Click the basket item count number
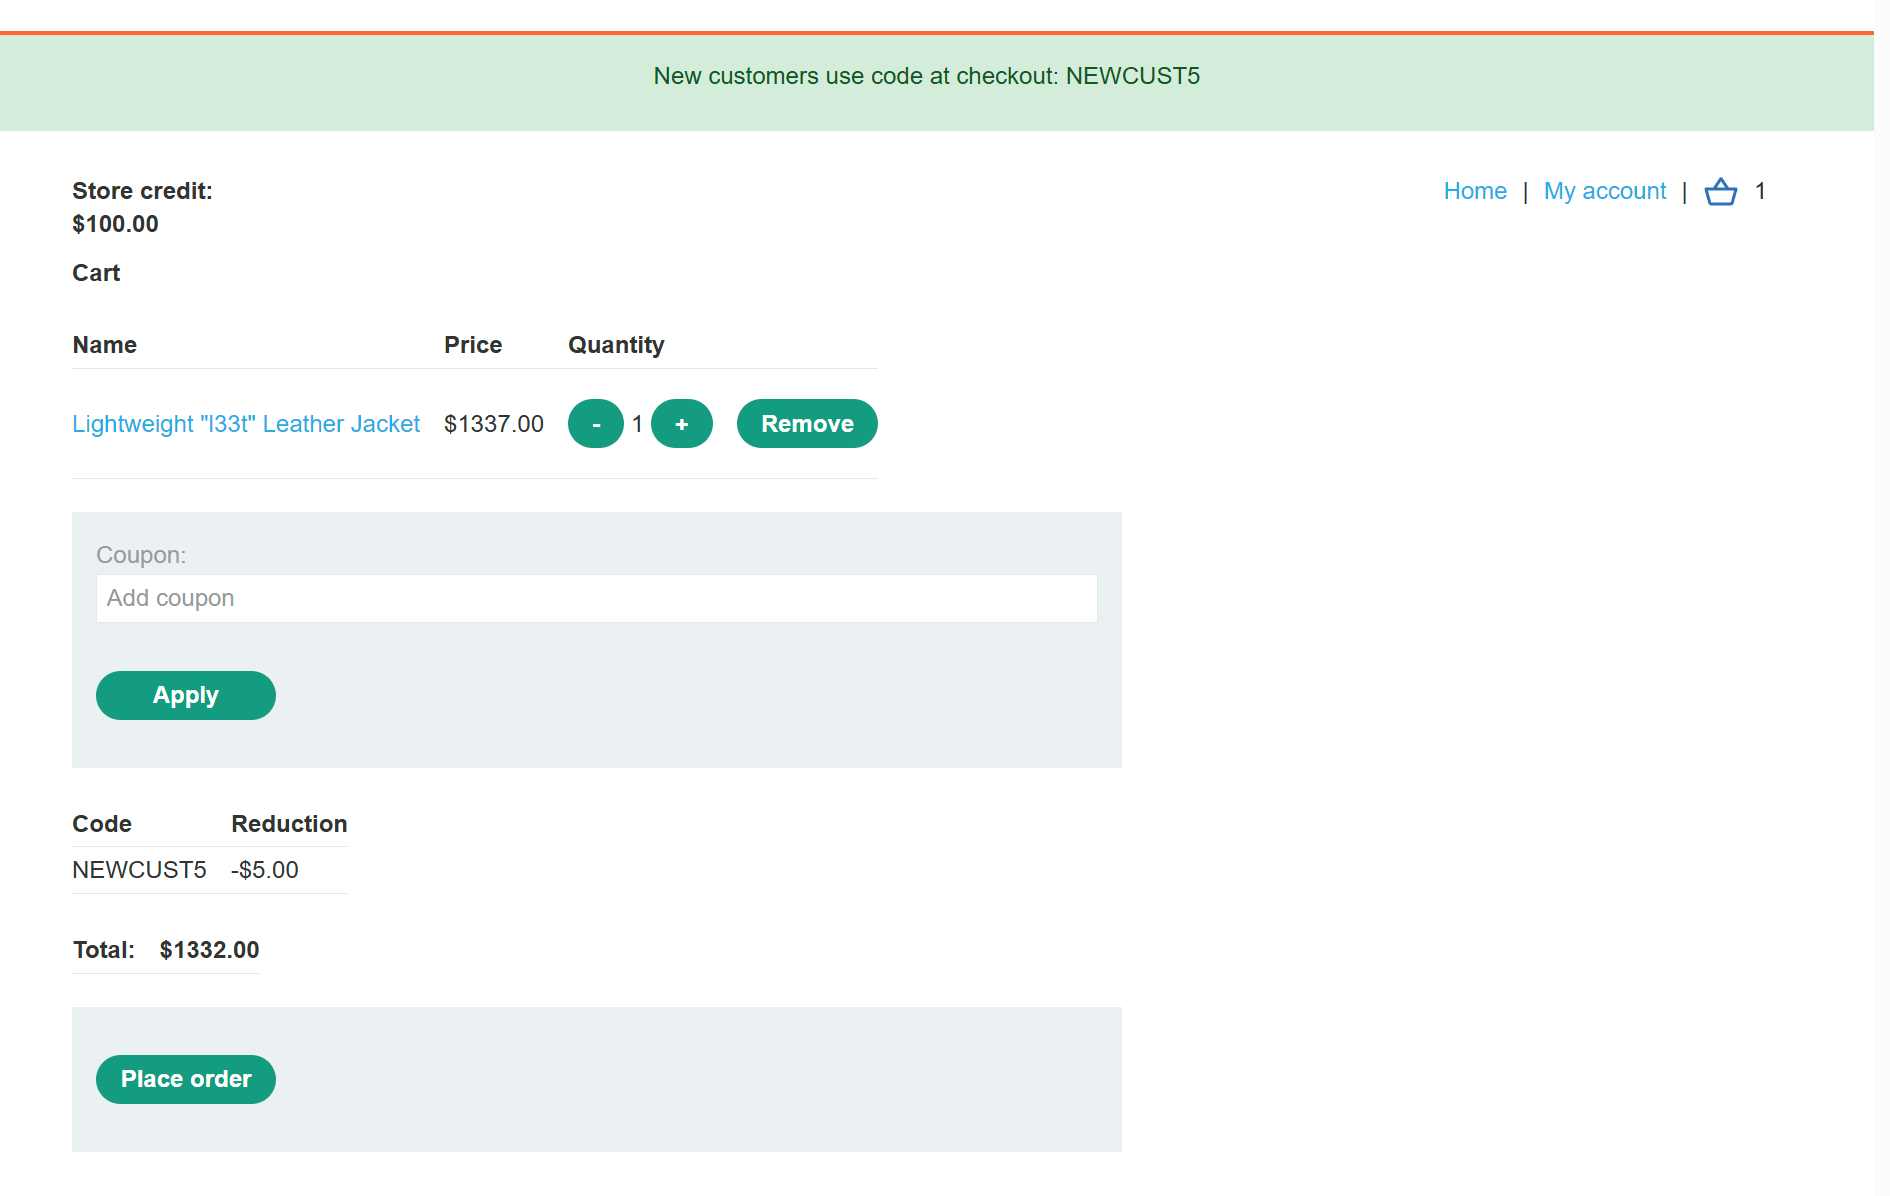 pyautogui.click(x=1760, y=191)
